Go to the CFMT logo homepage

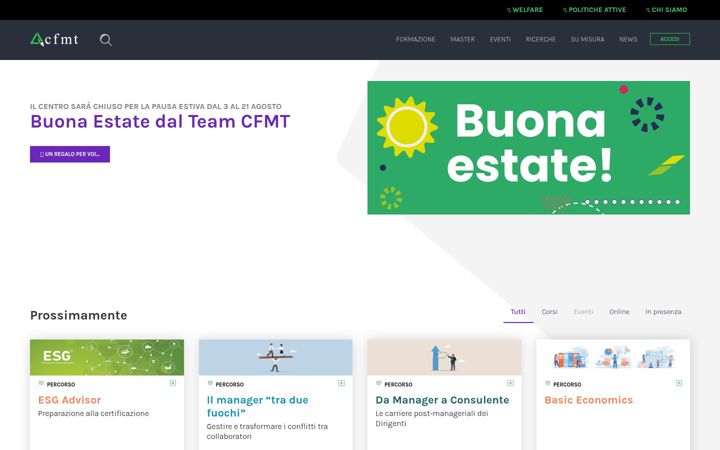[x=54, y=39]
